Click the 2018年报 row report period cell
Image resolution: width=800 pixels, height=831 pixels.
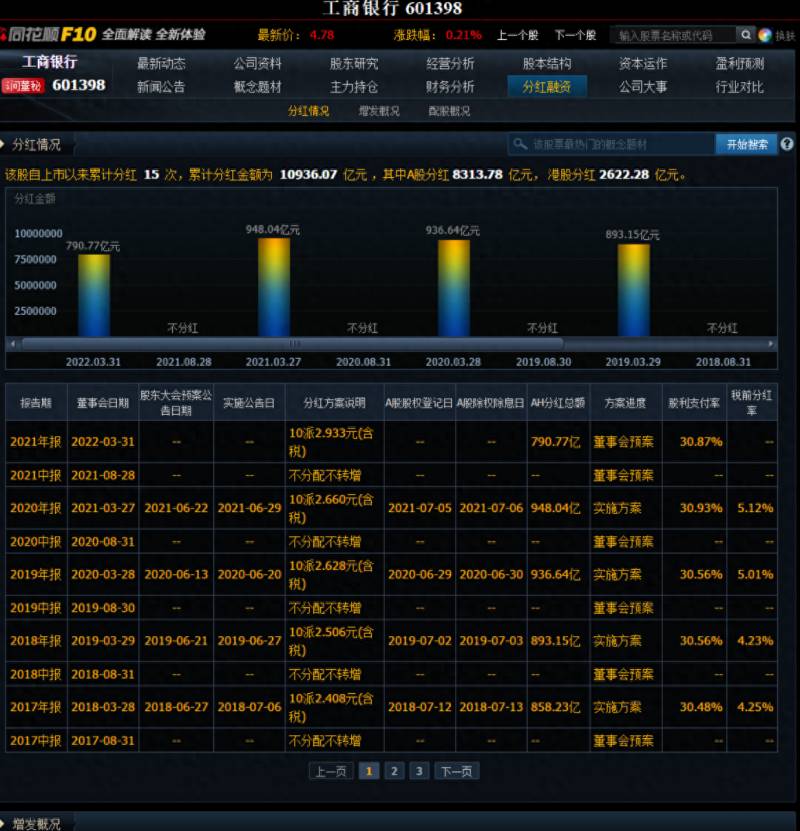pos(36,641)
